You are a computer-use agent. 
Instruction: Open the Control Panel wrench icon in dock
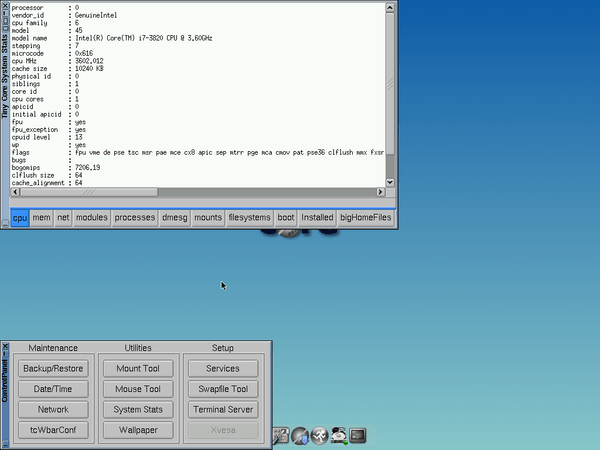(281, 435)
